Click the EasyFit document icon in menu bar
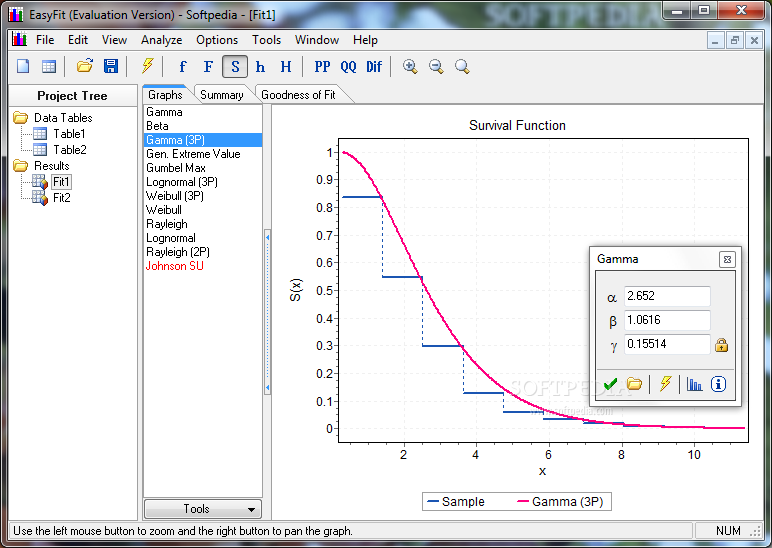 (x=19, y=39)
